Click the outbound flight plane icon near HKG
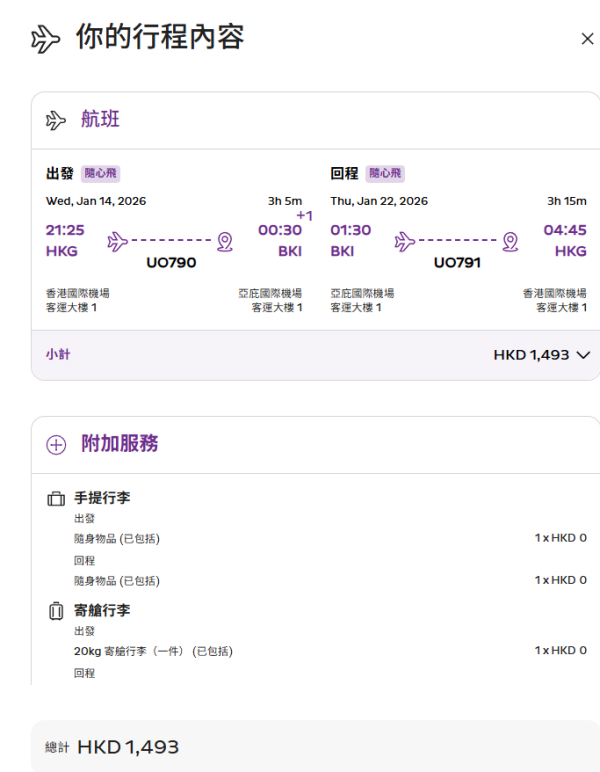 click(x=118, y=241)
